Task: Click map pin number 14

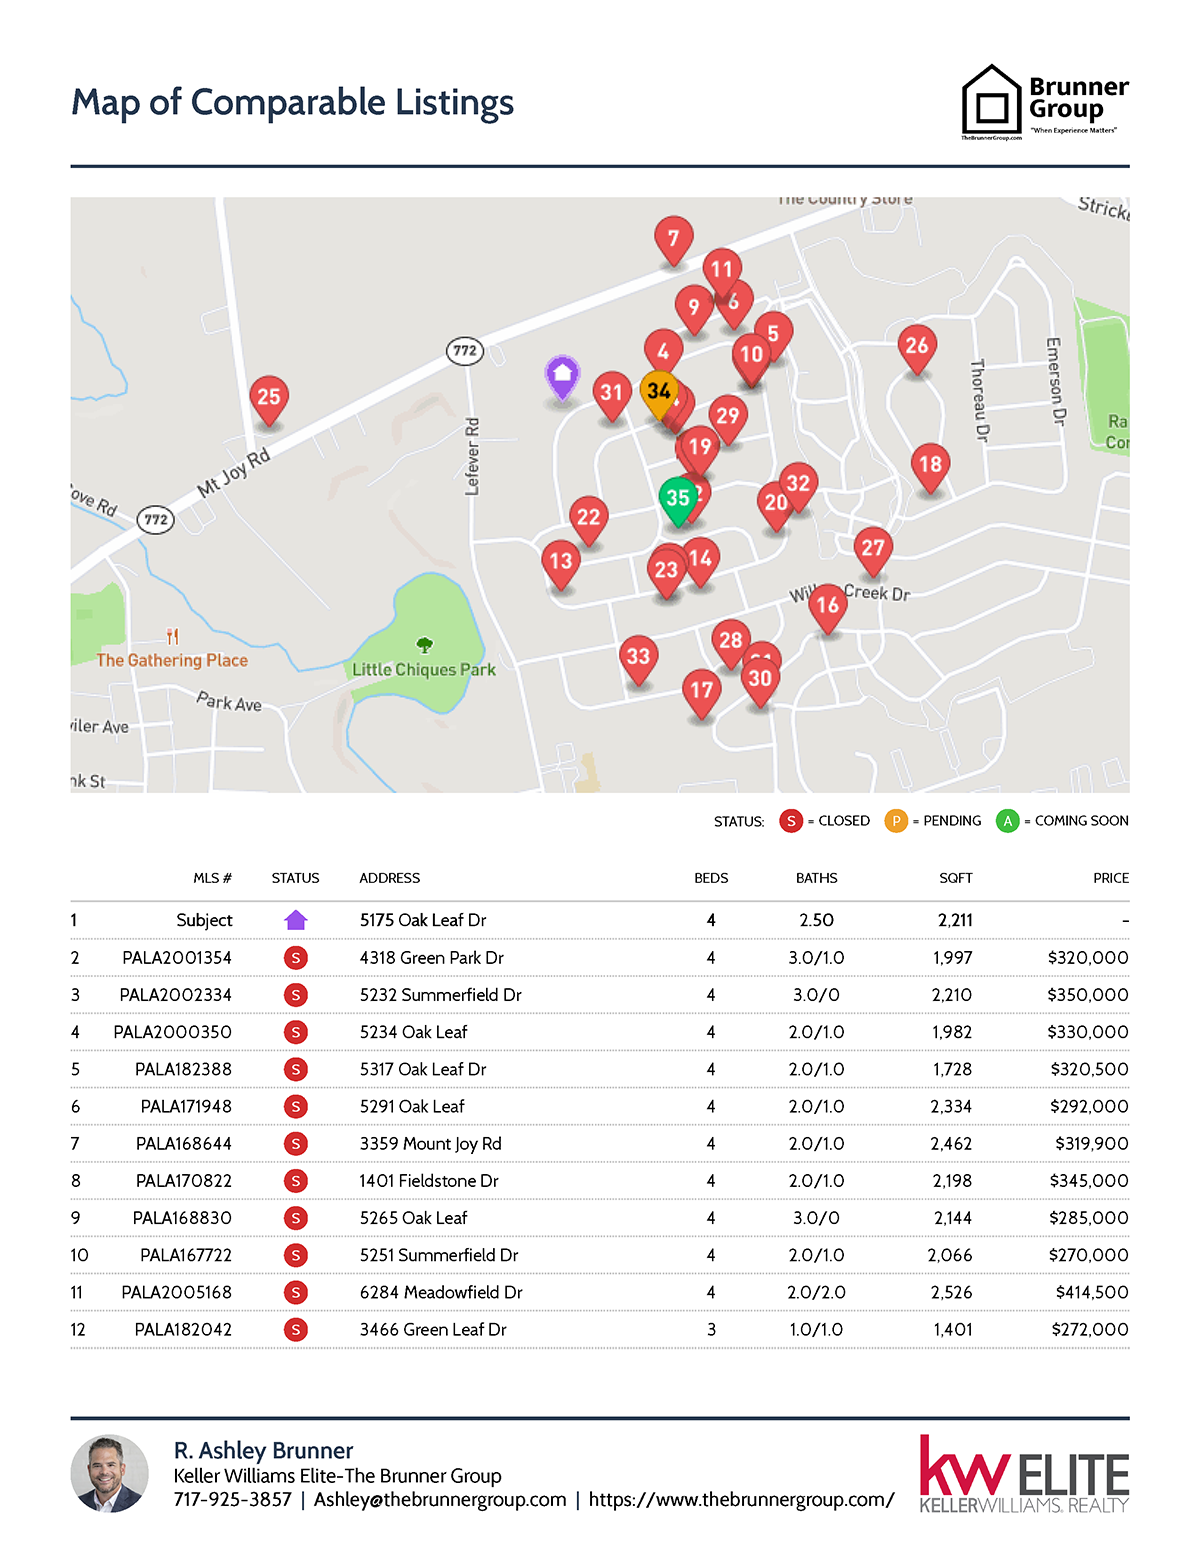Action: 701,562
